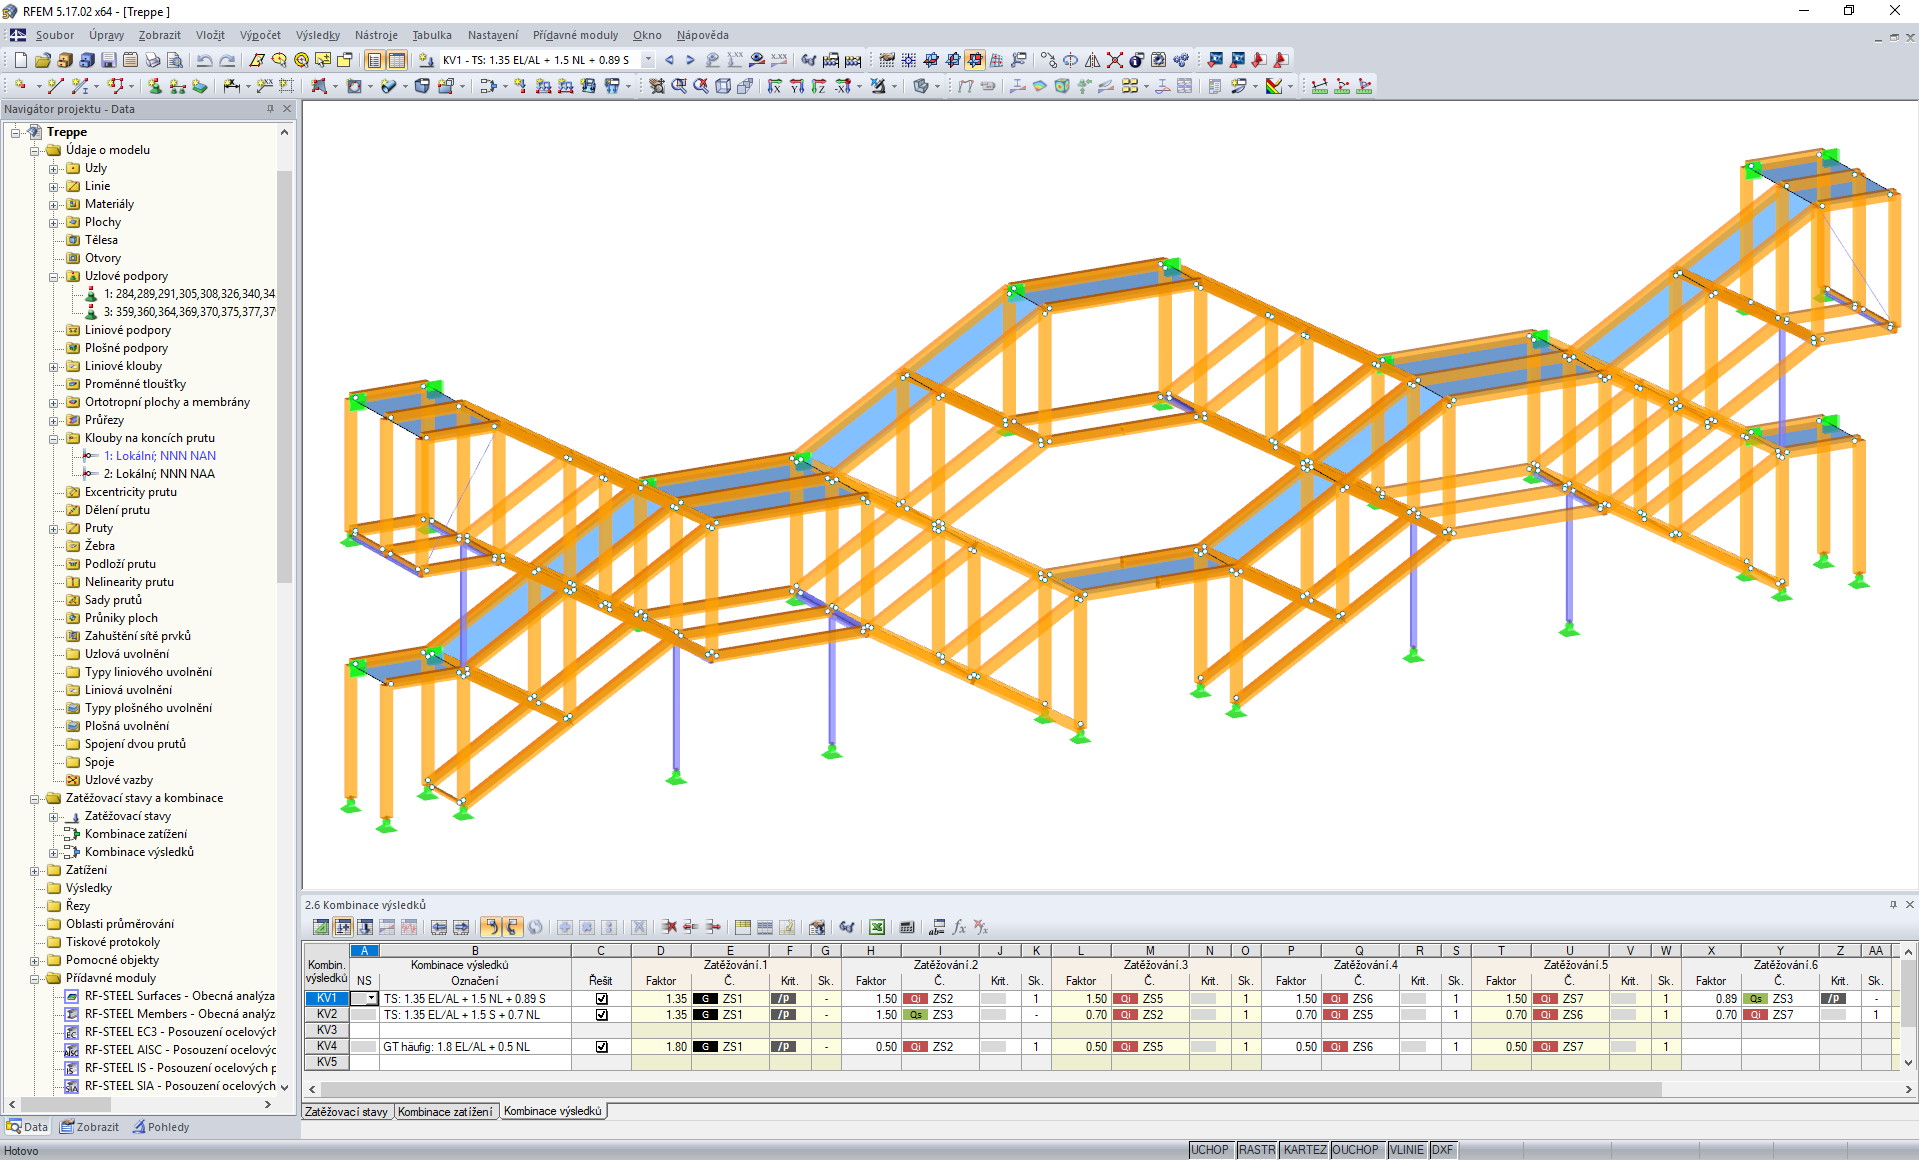The image size is (1919, 1160).
Task: Undo the last action
Action: click(x=205, y=60)
